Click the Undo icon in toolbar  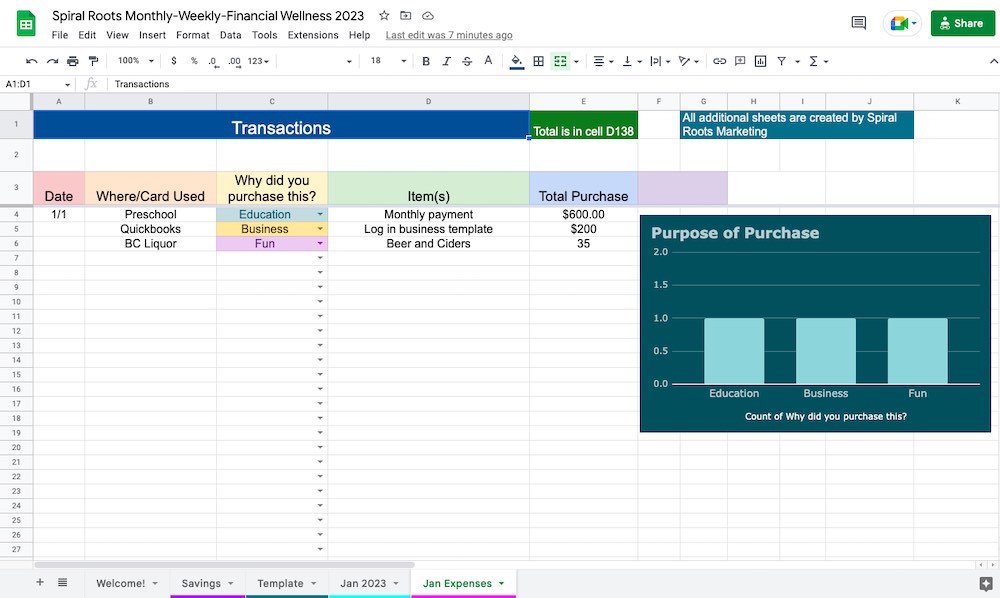point(32,61)
